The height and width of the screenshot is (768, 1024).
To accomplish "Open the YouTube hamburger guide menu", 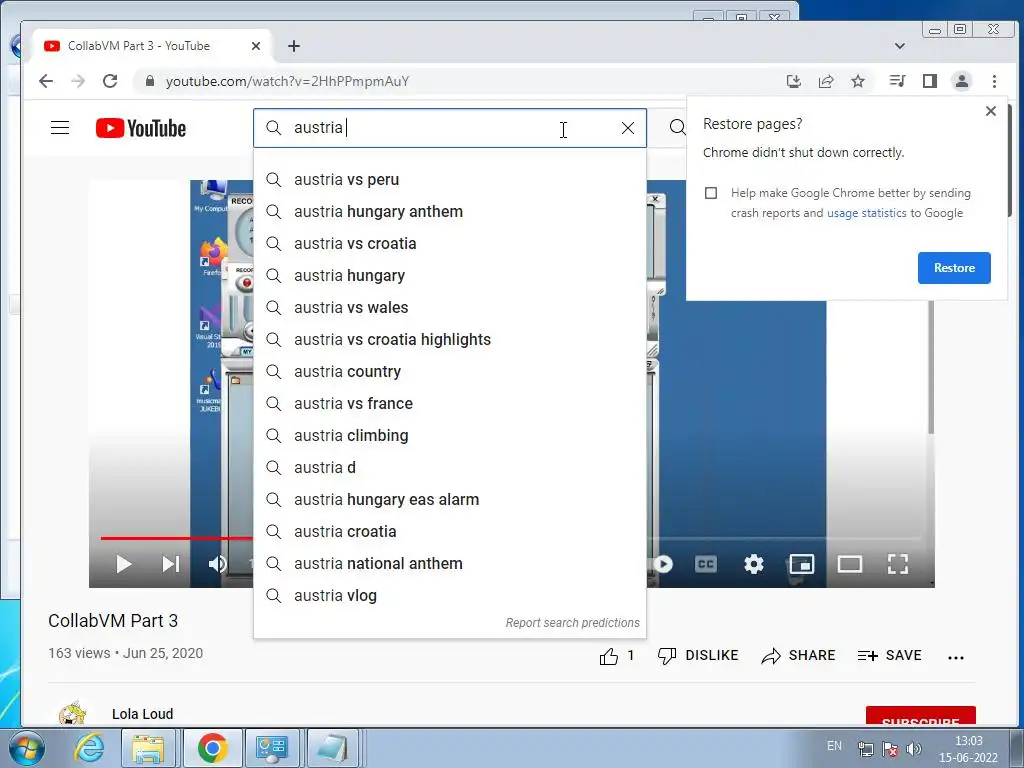I will [60, 127].
